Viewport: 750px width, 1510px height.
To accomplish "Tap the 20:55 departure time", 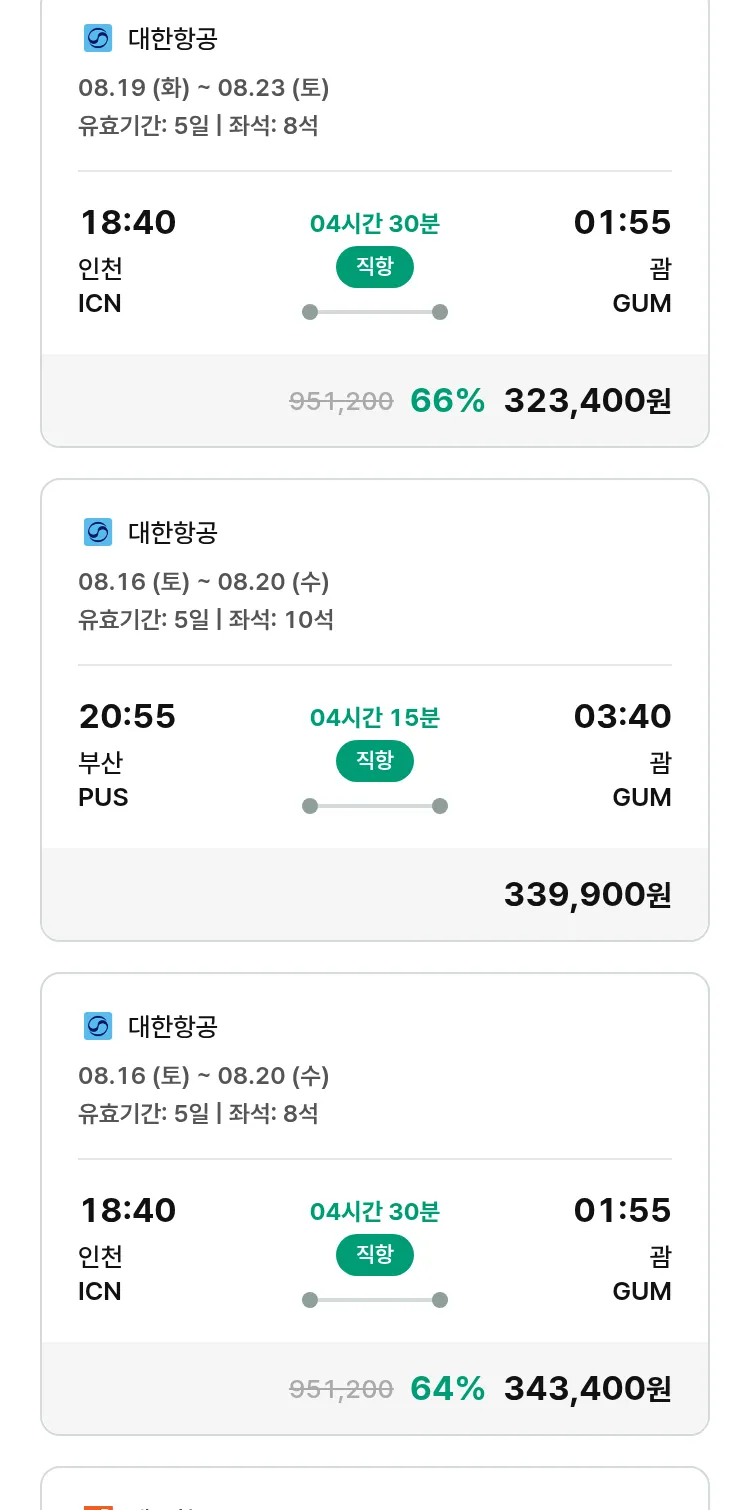I will pos(127,716).
